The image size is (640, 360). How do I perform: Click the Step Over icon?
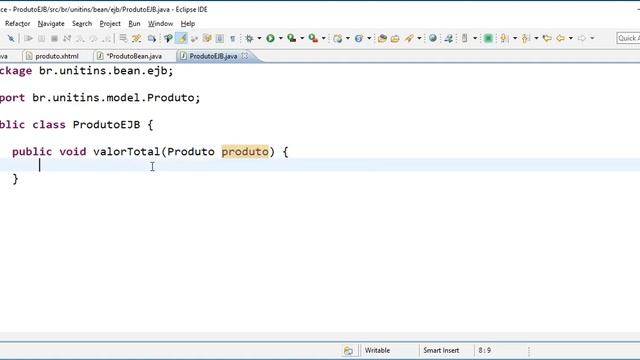[93, 38]
